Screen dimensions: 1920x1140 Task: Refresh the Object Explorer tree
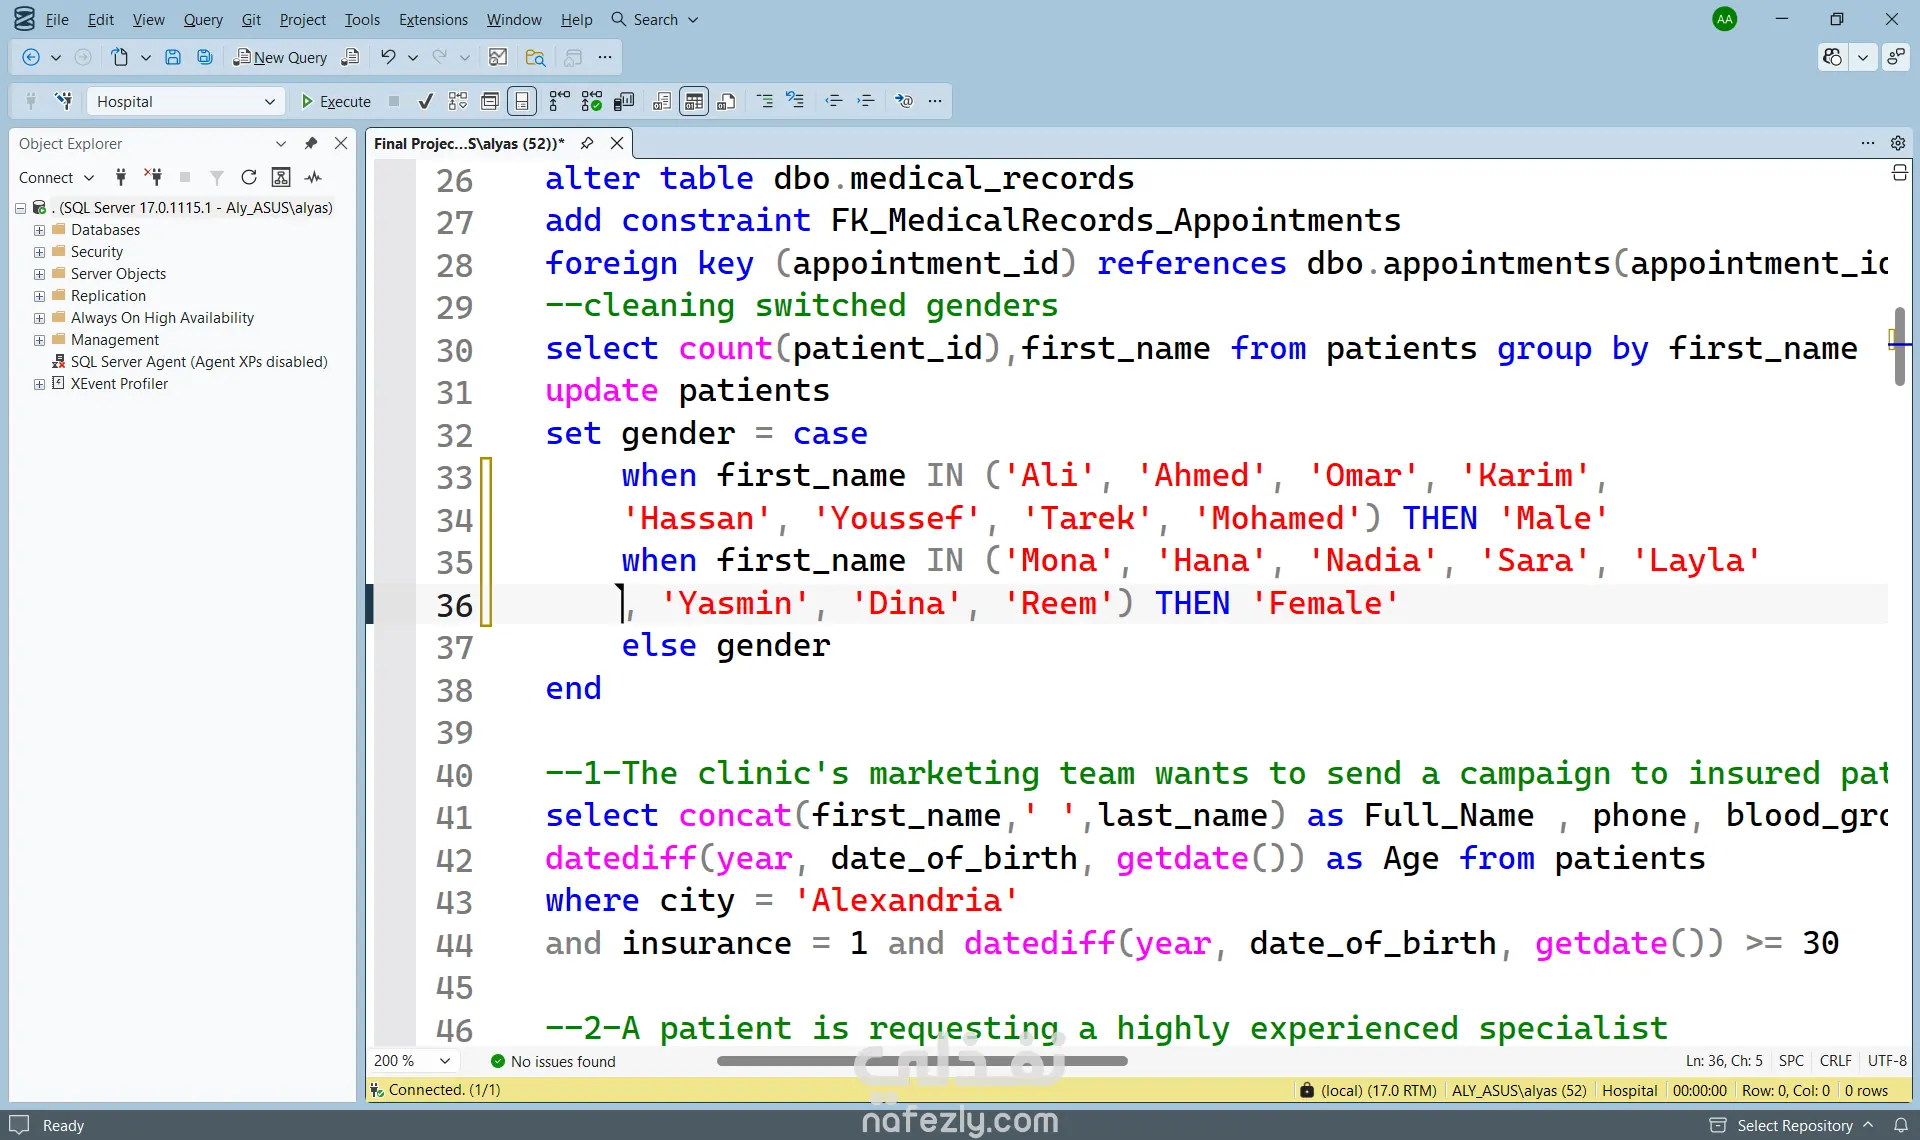coord(249,177)
